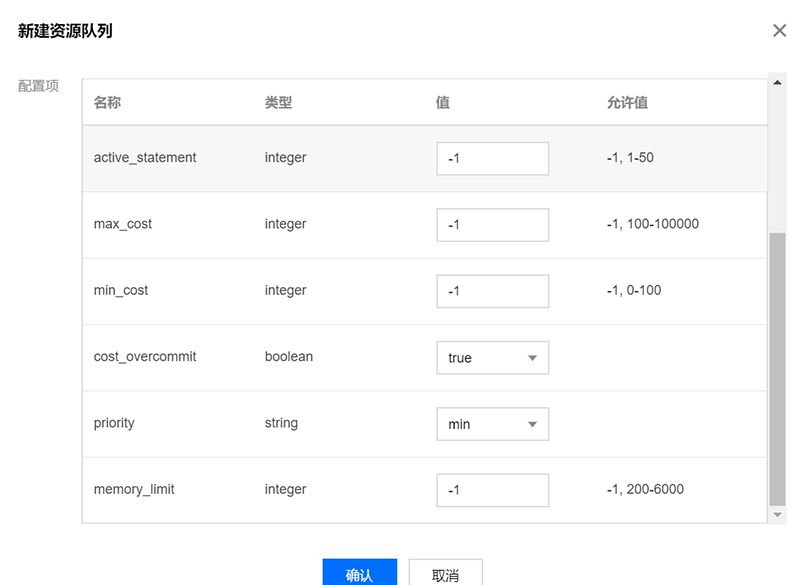Viewport: 802px width, 585px height.
Task: Click the integer type of memory_limit
Action: [285, 490]
